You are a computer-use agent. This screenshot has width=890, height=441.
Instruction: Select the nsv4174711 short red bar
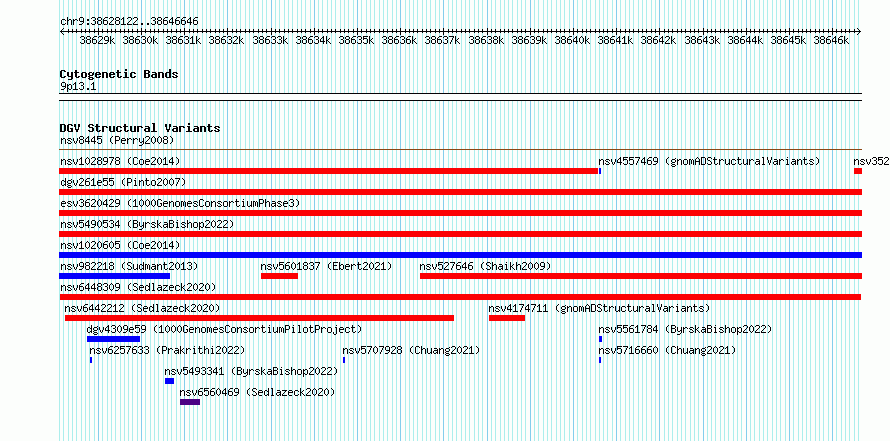[x=507, y=318]
